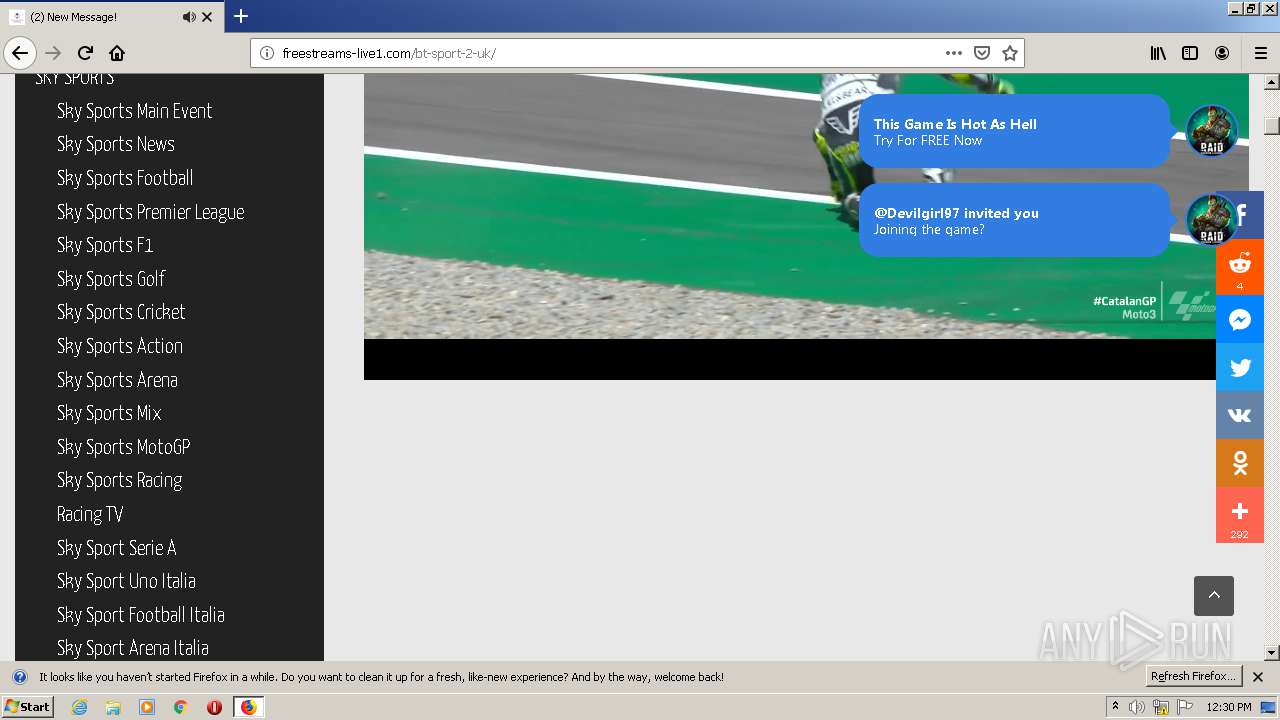Open the Sky Sports Cricket channel

pyautogui.click(x=121, y=312)
